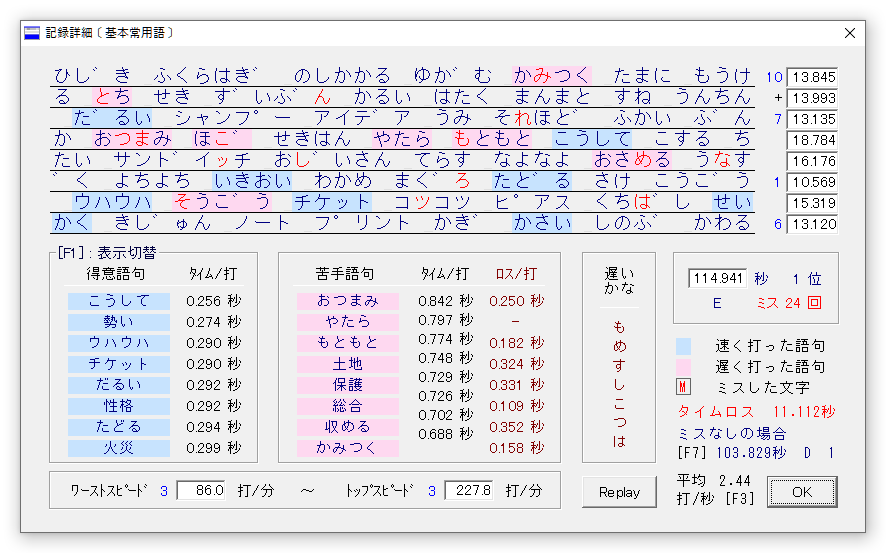This screenshot has height=553, width=886.
Task: Click highlighted word チケット in typed text
Action: [x=332, y=201]
